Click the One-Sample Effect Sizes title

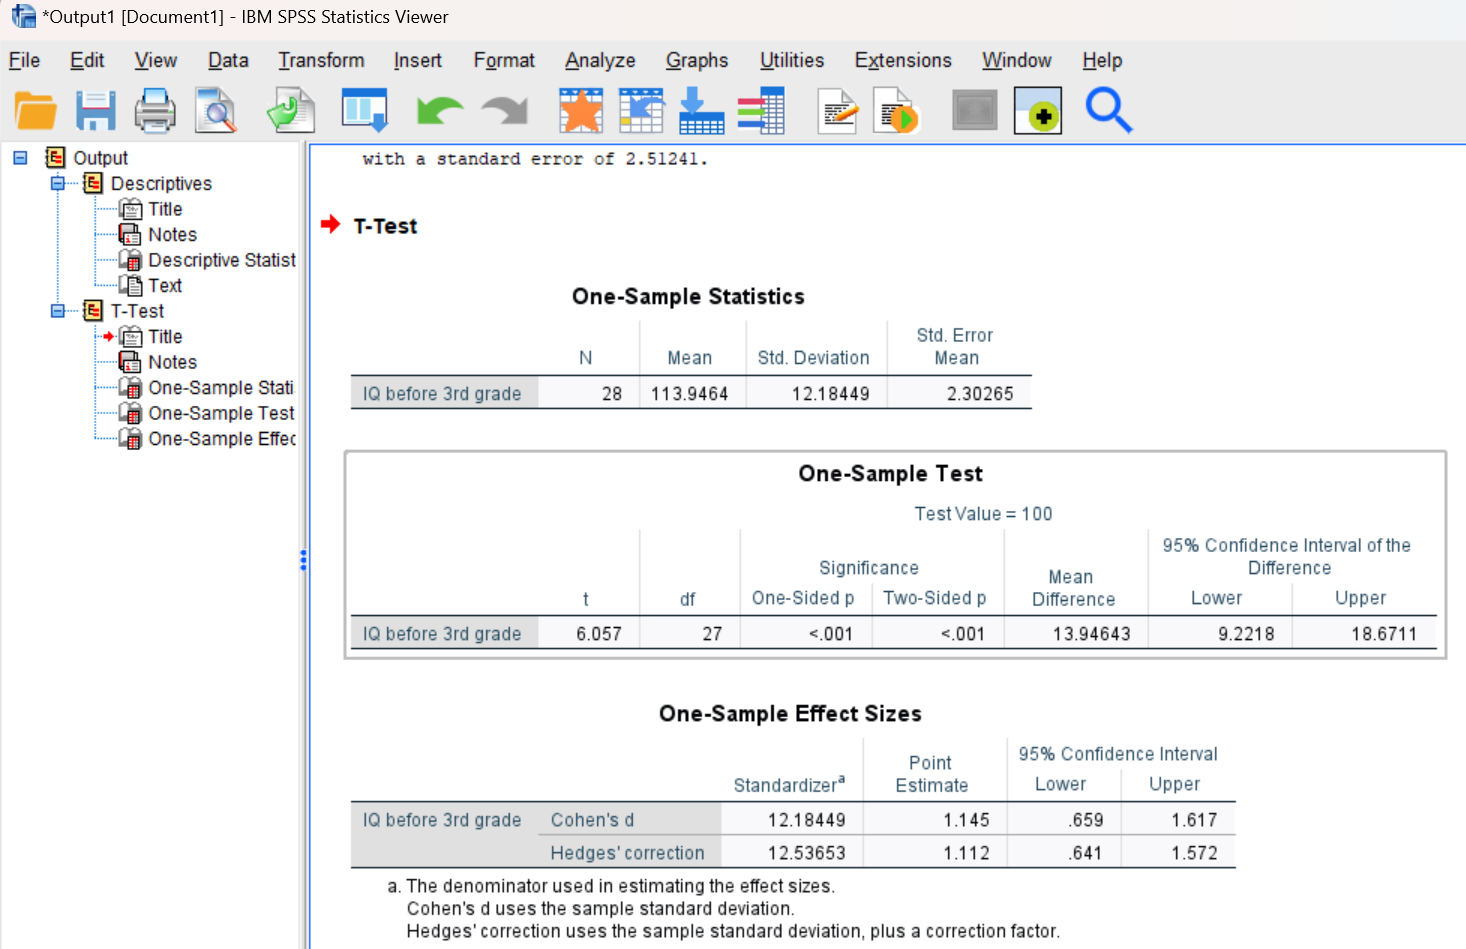(x=790, y=714)
